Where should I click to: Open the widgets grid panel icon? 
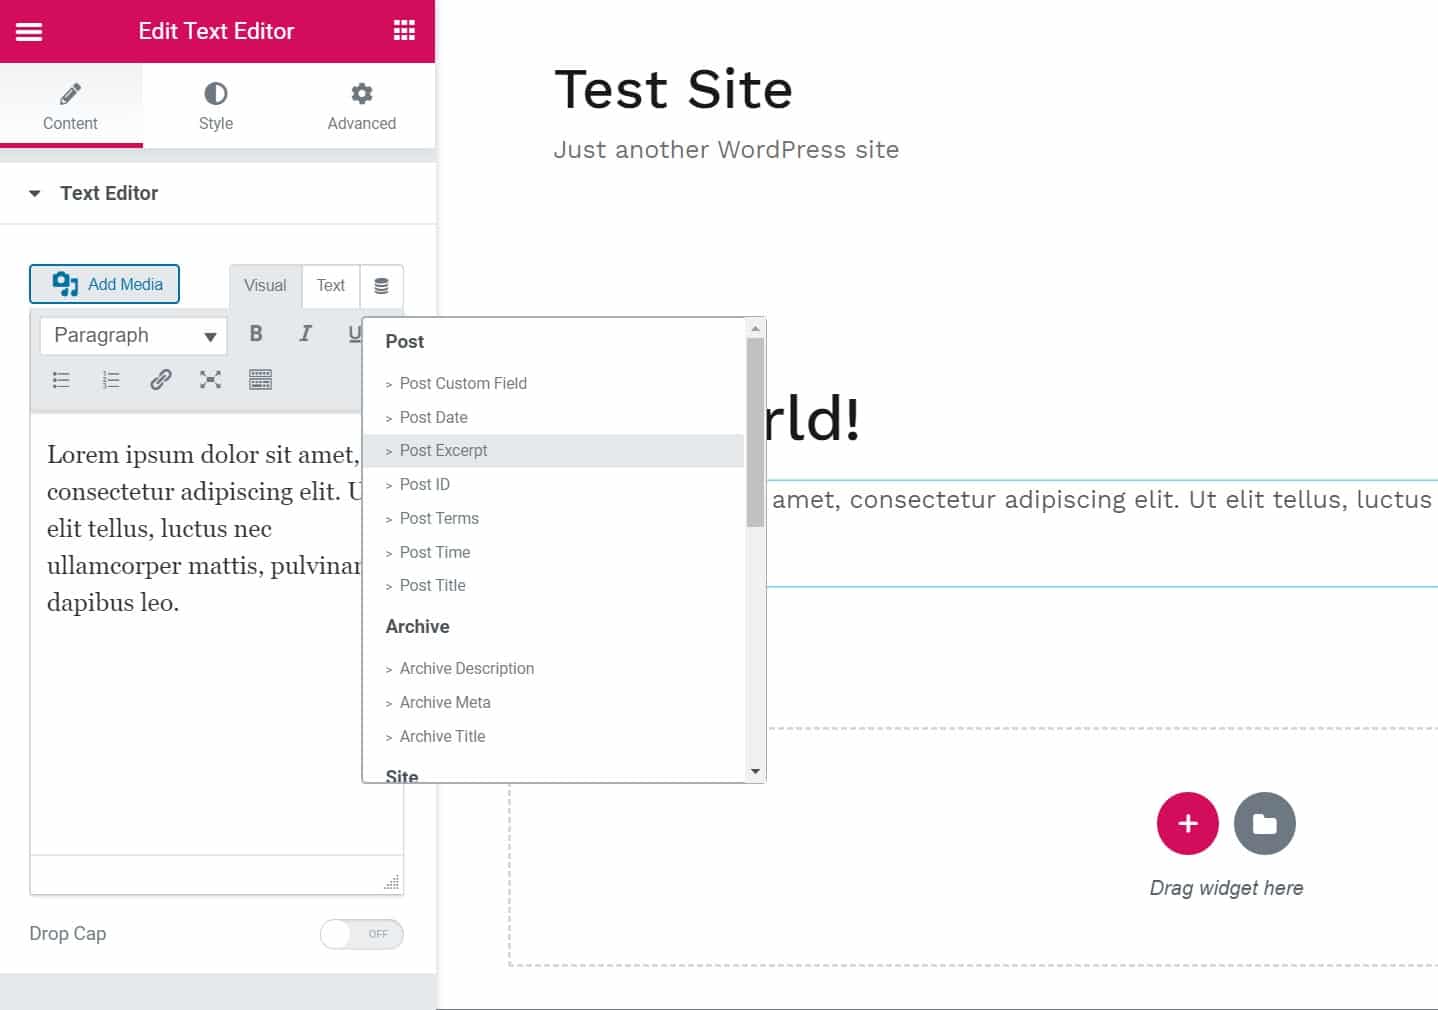point(404,31)
